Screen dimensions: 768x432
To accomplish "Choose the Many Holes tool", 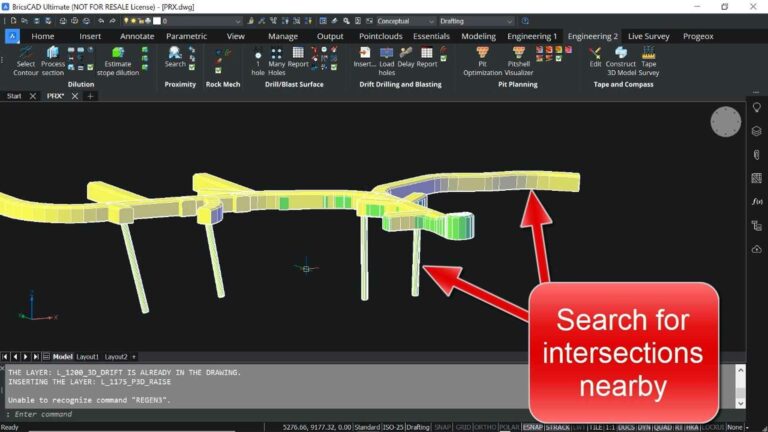I will (276, 58).
